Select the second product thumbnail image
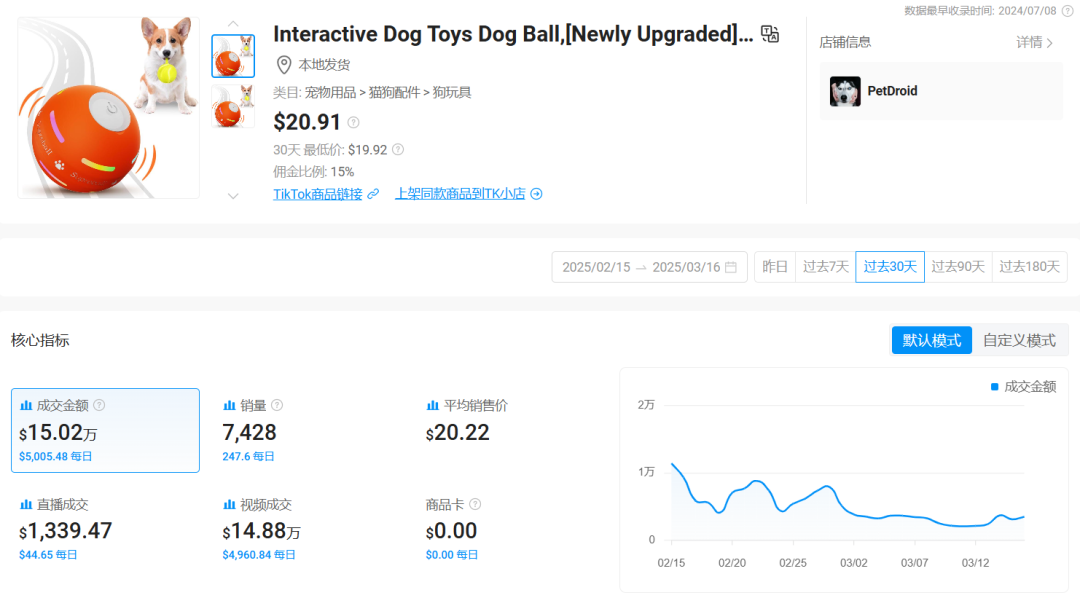This screenshot has height=598, width=1080. (x=233, y=106)
